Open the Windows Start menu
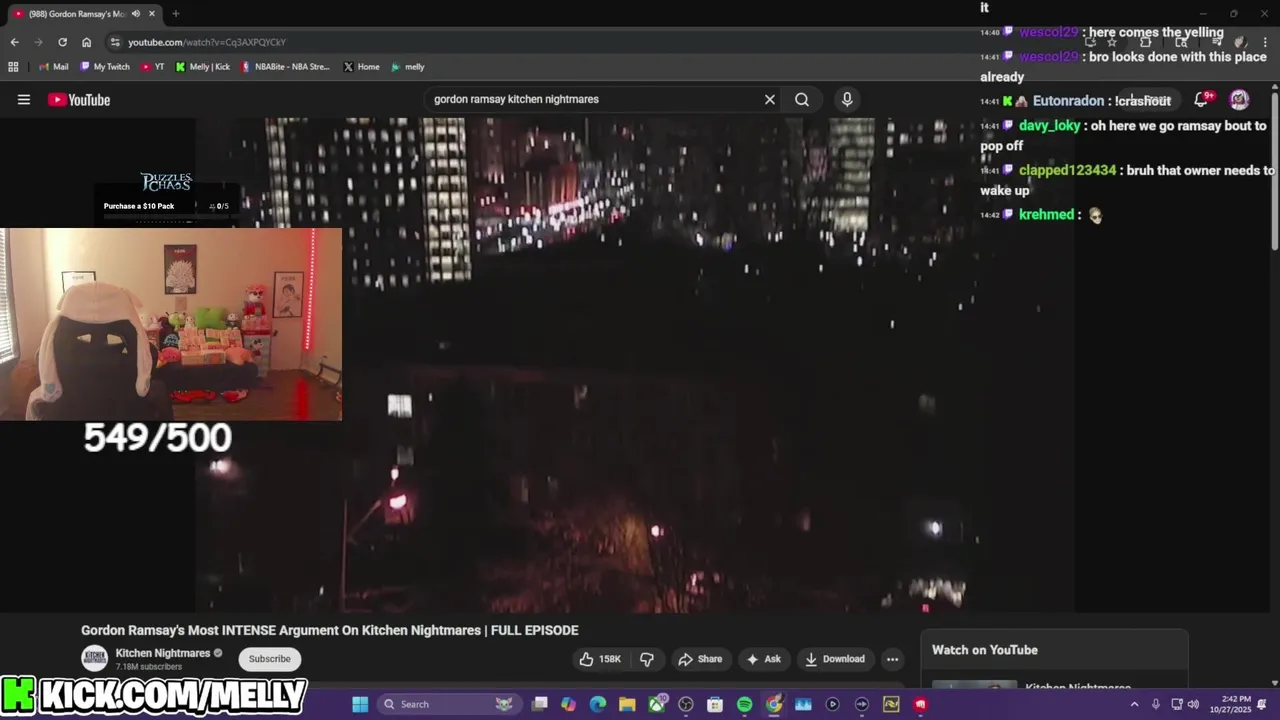The image size is (1280, 720). pos(360,704)
